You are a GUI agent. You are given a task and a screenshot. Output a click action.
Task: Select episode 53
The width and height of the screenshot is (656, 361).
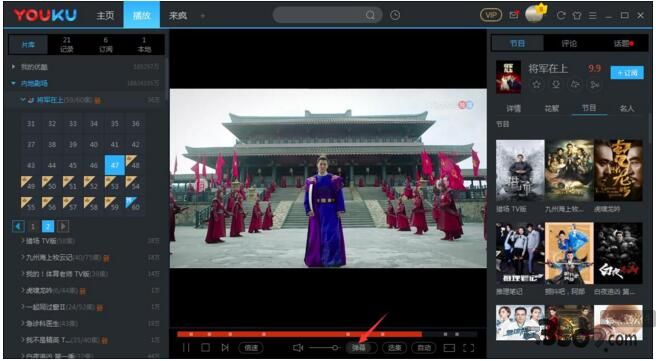(x=115, y=185)
